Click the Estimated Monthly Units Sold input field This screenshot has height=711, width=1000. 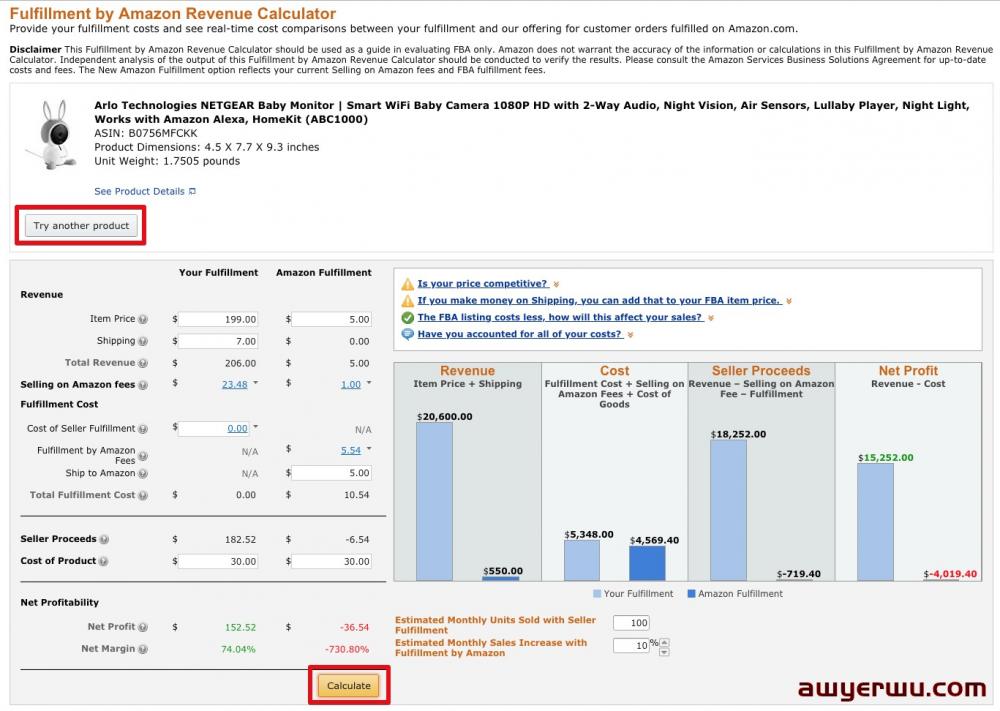click(x=631, y=624)
